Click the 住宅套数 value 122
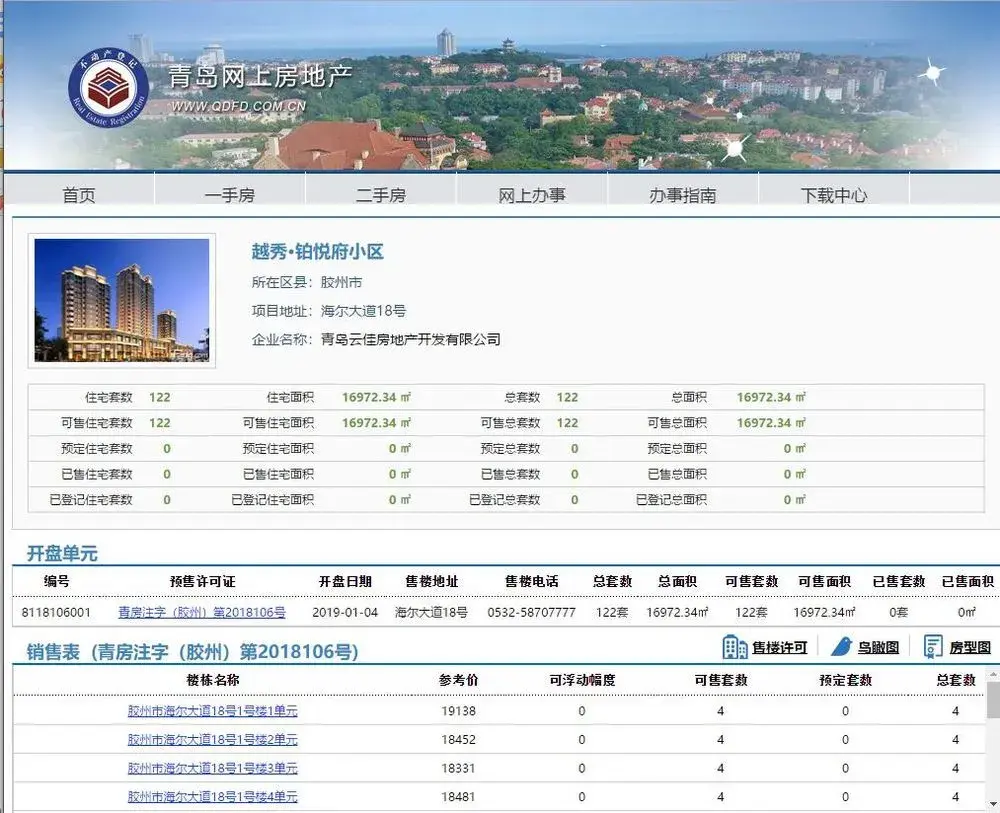This screenshot has width=1000, height=813. click(159, 397)
